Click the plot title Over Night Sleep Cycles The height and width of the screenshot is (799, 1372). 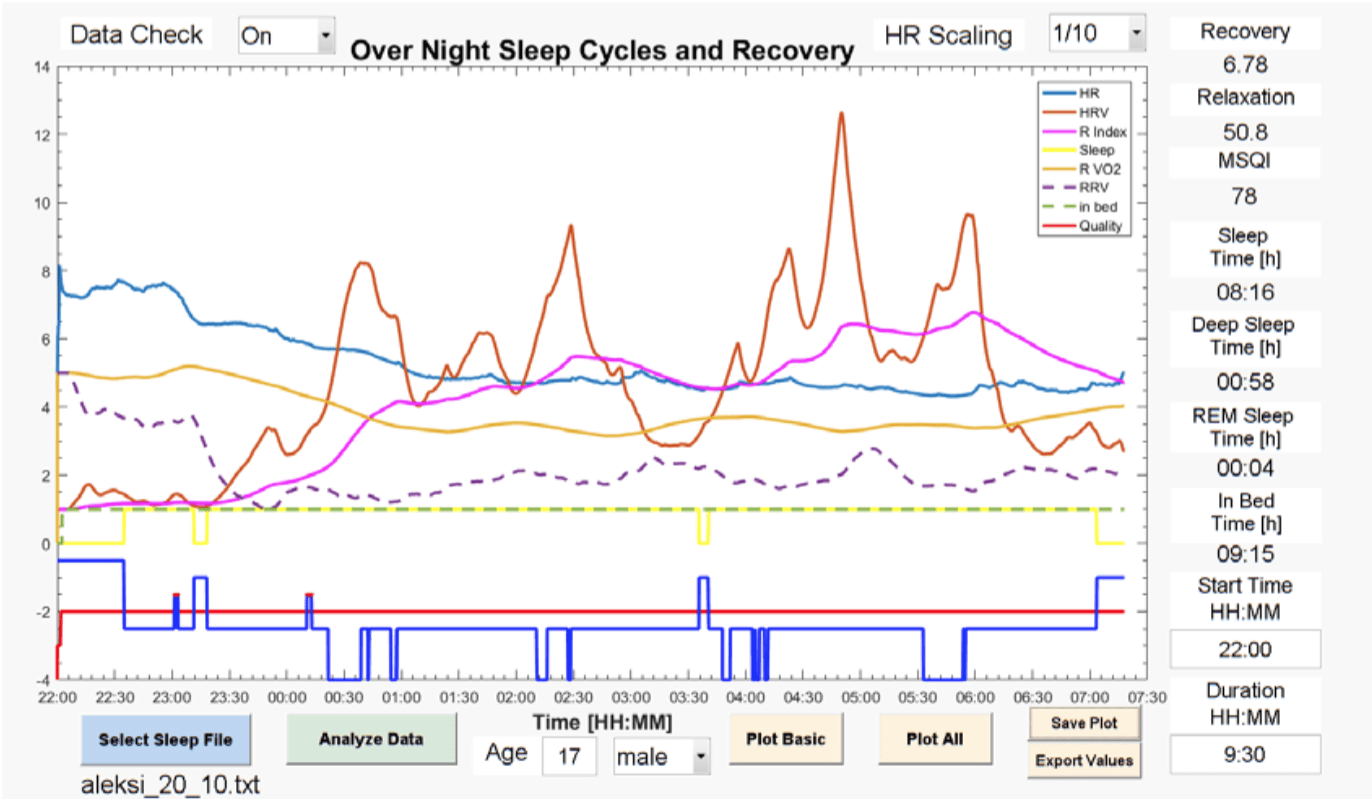[602, 50]
